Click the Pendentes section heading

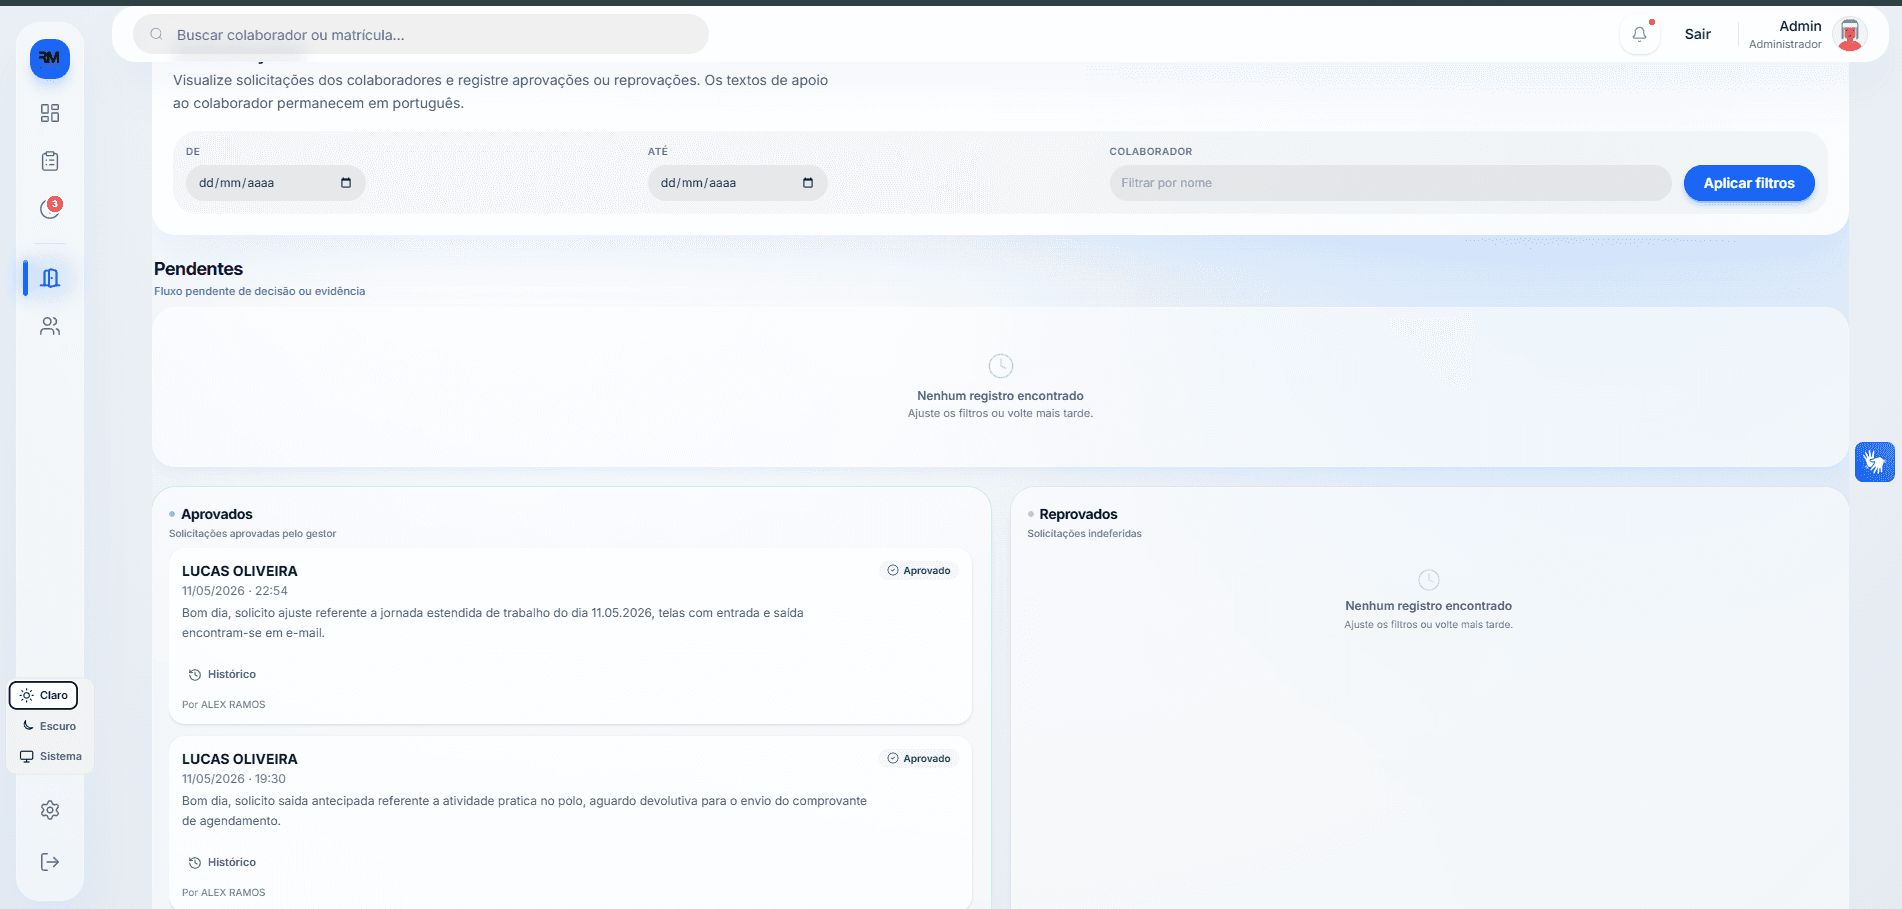(198, 269)
